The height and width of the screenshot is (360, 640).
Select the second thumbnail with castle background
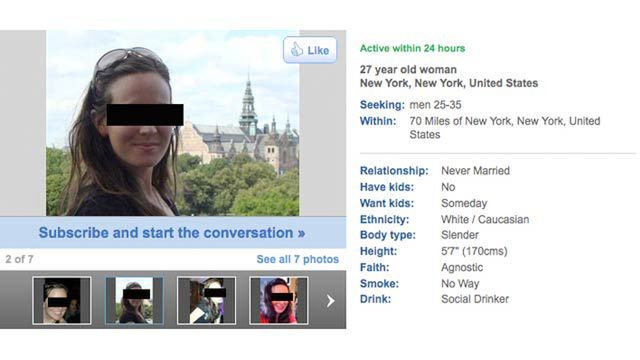coord(134,301)
